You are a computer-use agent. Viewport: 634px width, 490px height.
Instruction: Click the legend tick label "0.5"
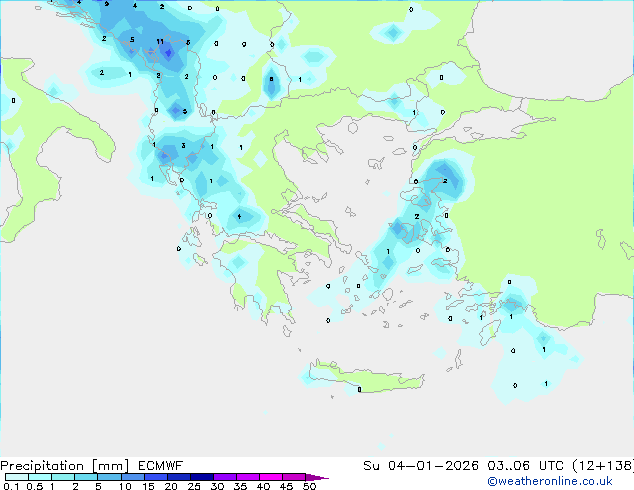pos(35,486)
